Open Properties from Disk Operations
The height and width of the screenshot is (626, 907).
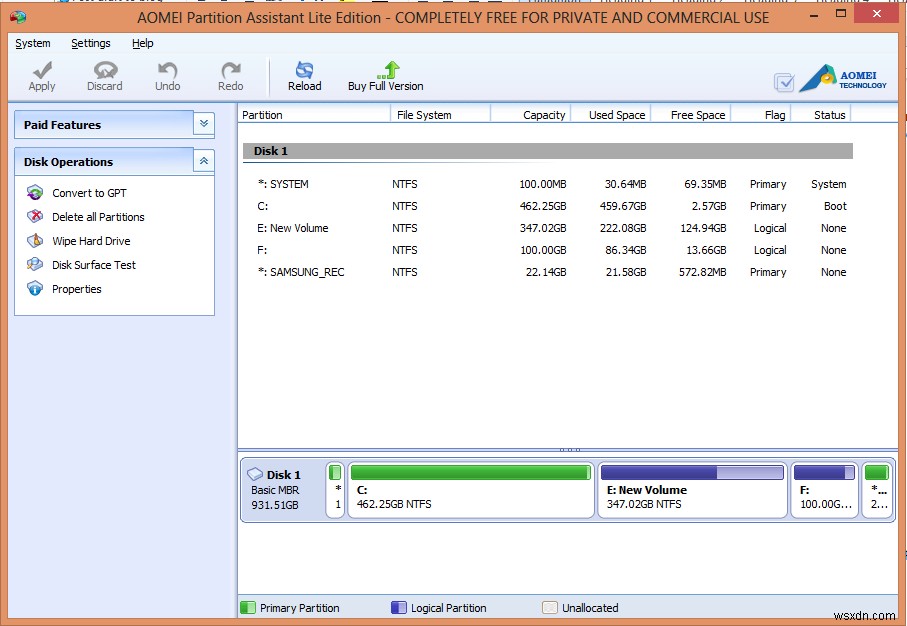coord(75,289)
